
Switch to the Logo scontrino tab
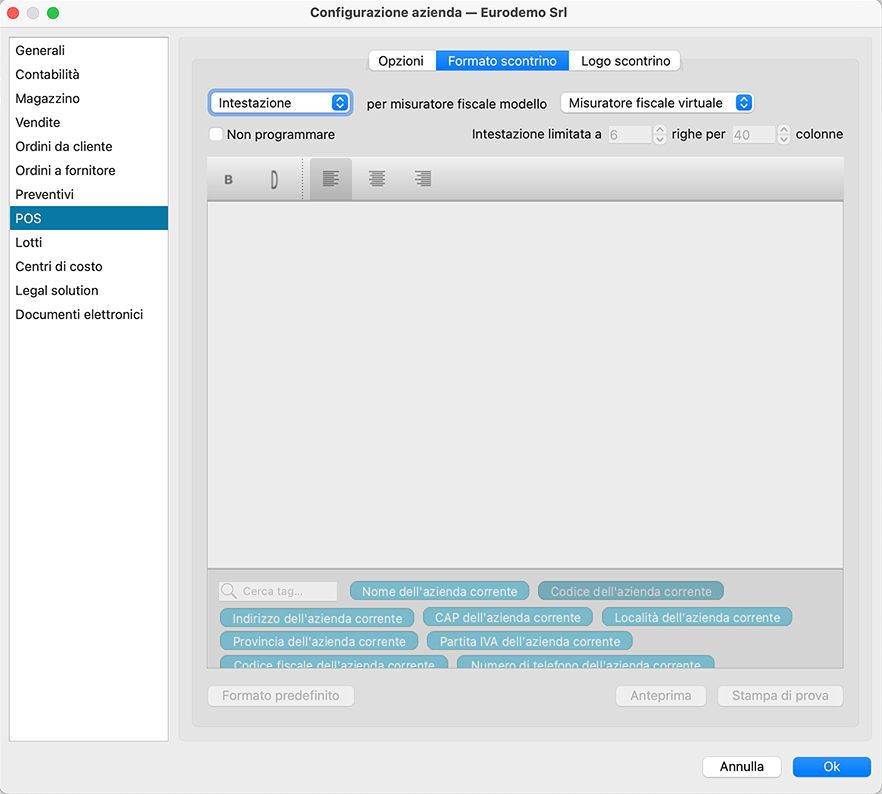coord(625,61)
